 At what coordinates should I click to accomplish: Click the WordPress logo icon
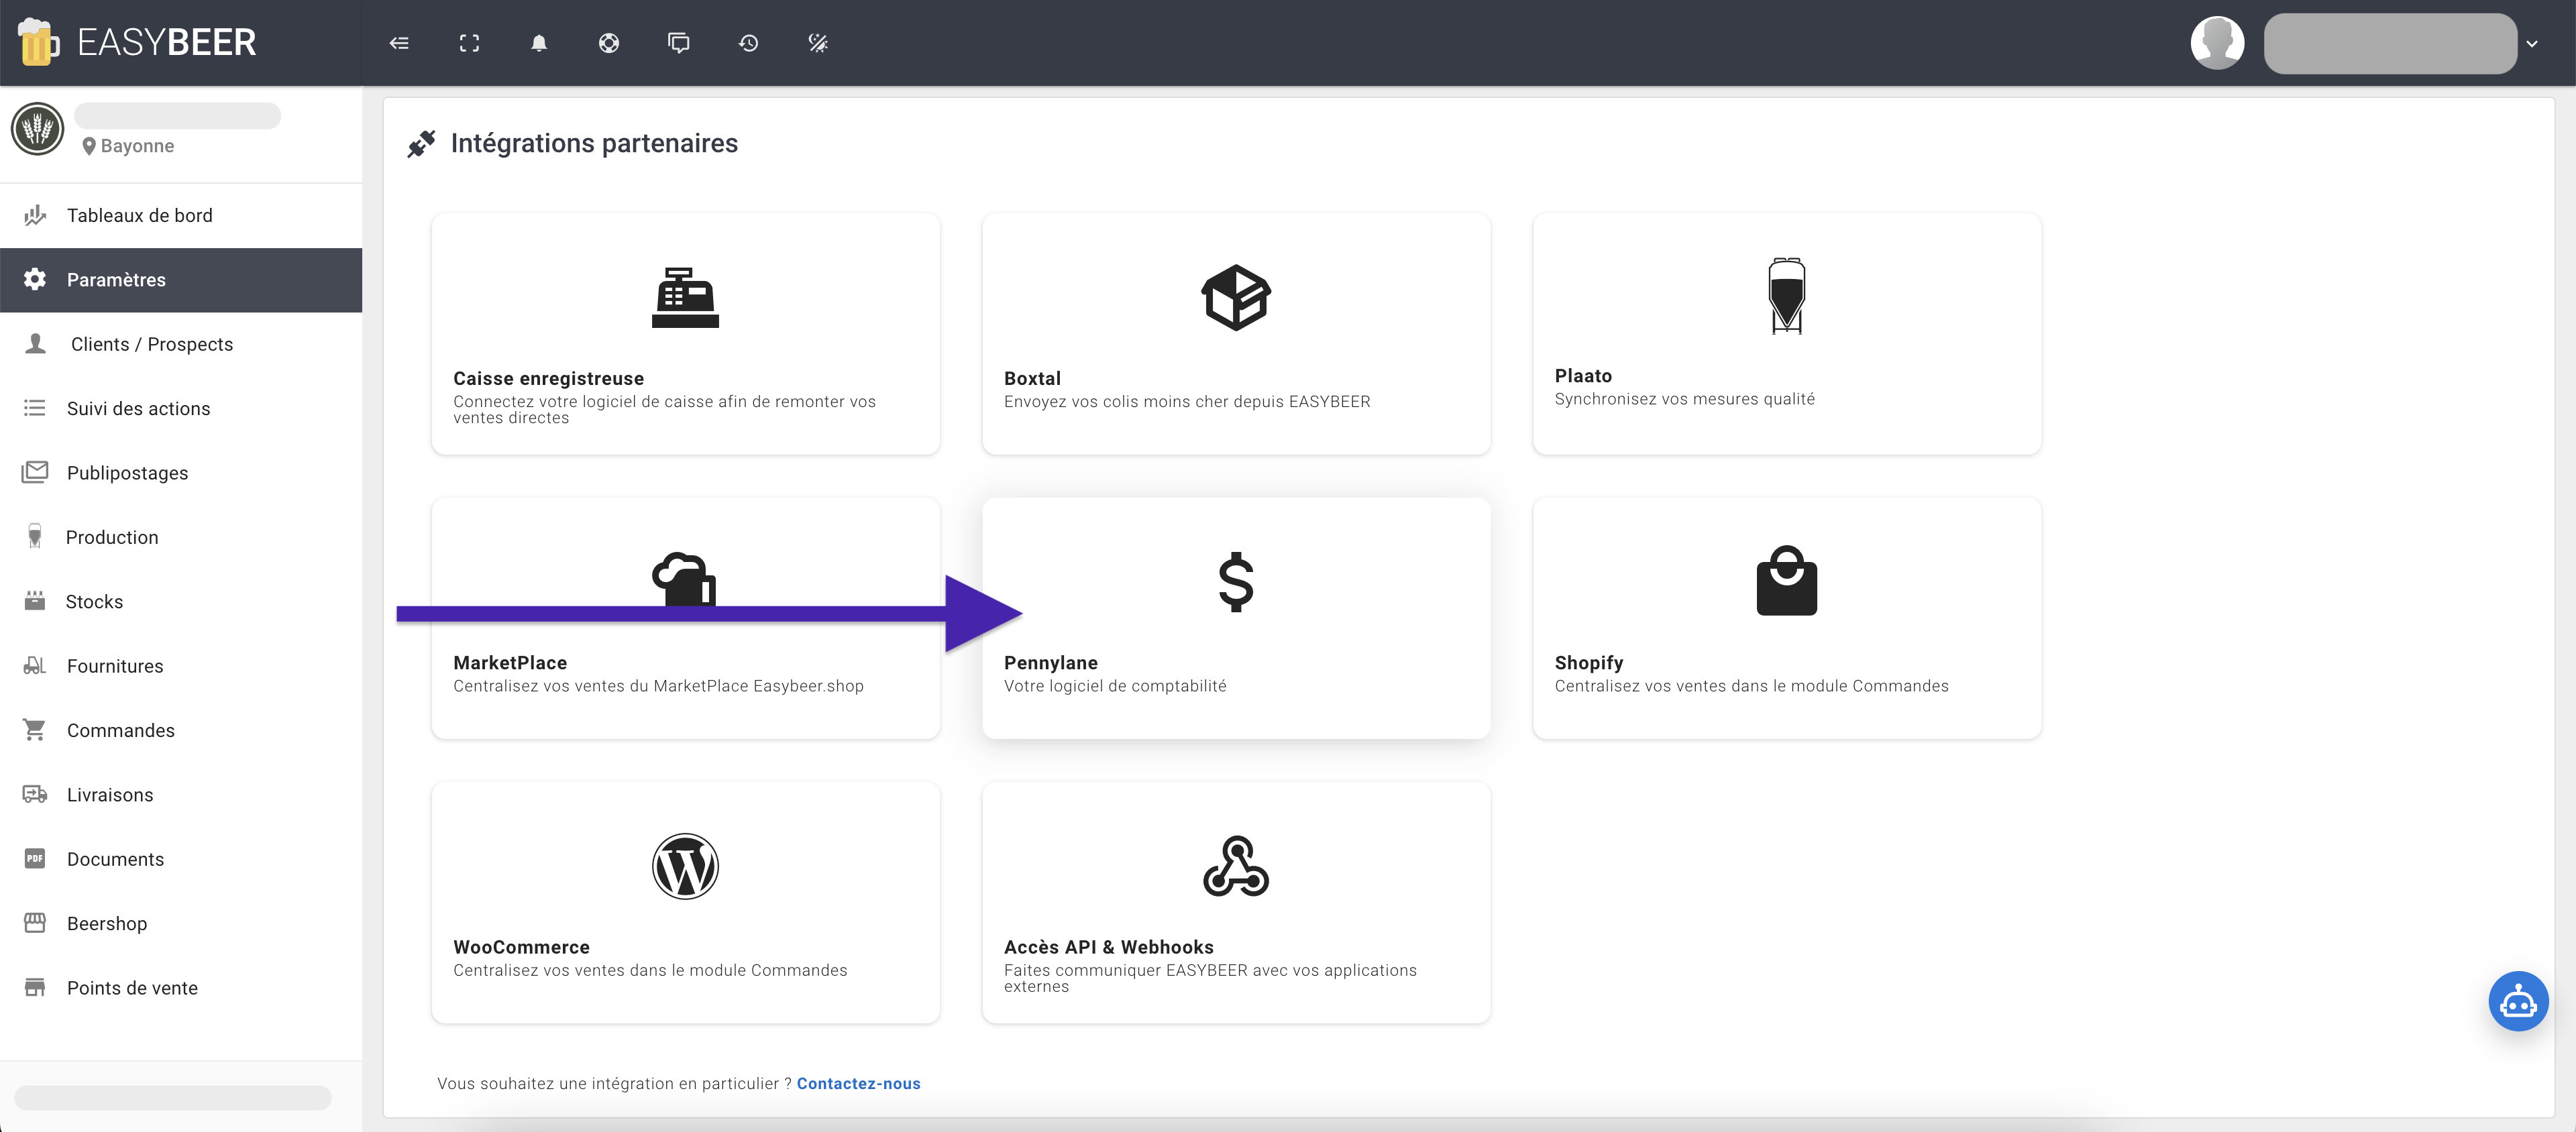pos(685,866)
